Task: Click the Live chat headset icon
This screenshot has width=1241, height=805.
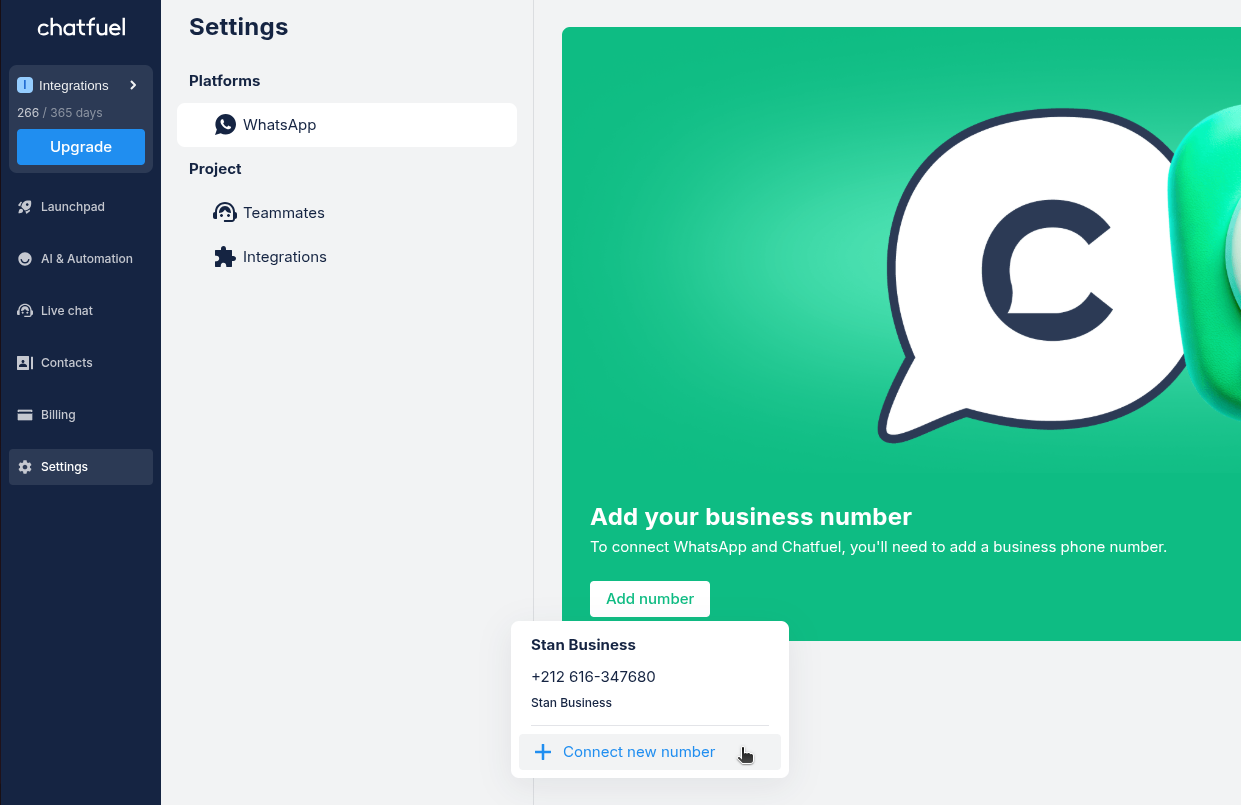Action: (25, 311)
